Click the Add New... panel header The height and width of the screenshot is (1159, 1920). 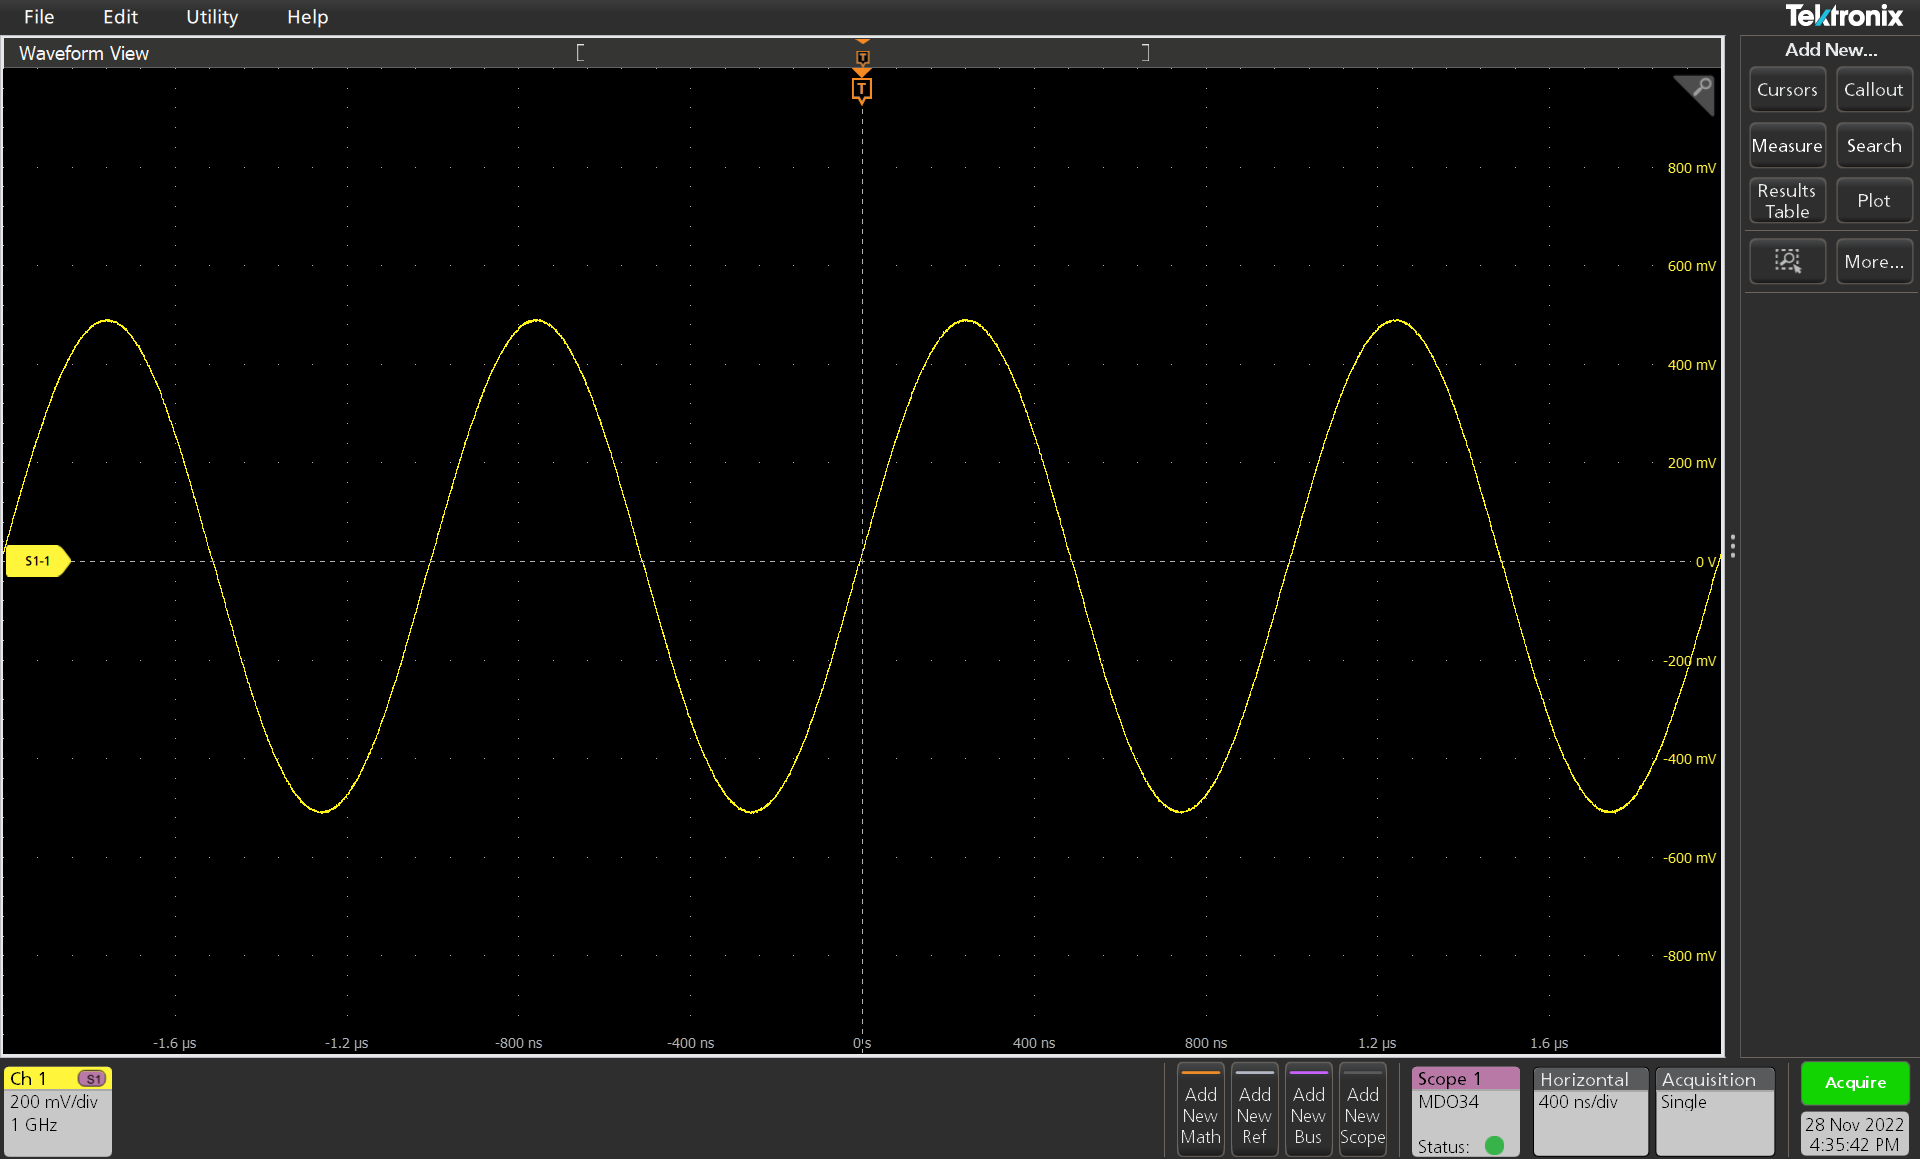pos(1831,50)
